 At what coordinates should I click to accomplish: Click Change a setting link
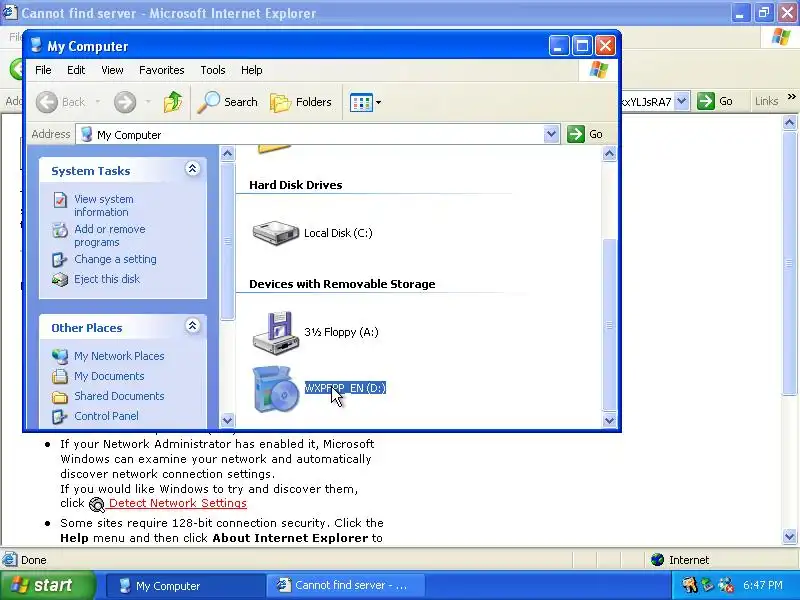(x=115, y=259)
